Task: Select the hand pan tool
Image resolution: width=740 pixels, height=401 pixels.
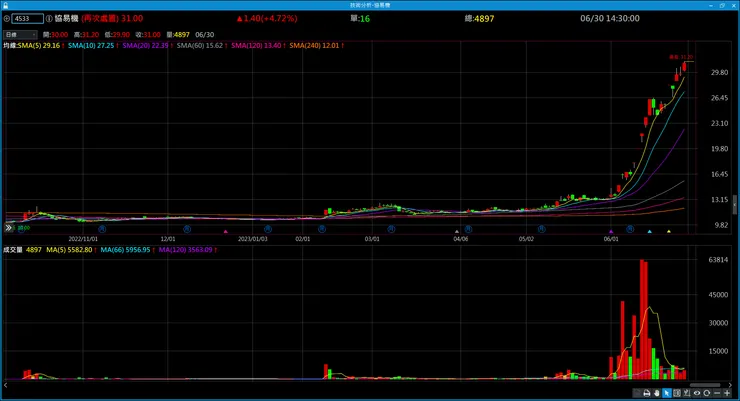Action: click(x=656, y=393)
